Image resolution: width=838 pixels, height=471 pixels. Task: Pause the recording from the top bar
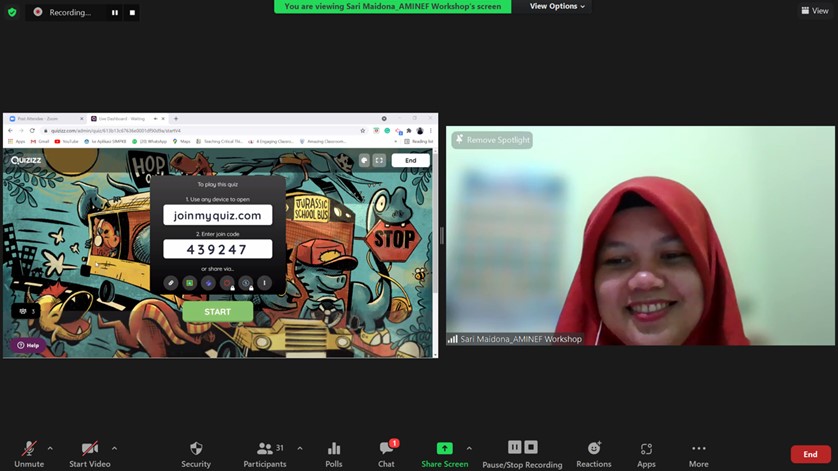[x=115, y=12]
